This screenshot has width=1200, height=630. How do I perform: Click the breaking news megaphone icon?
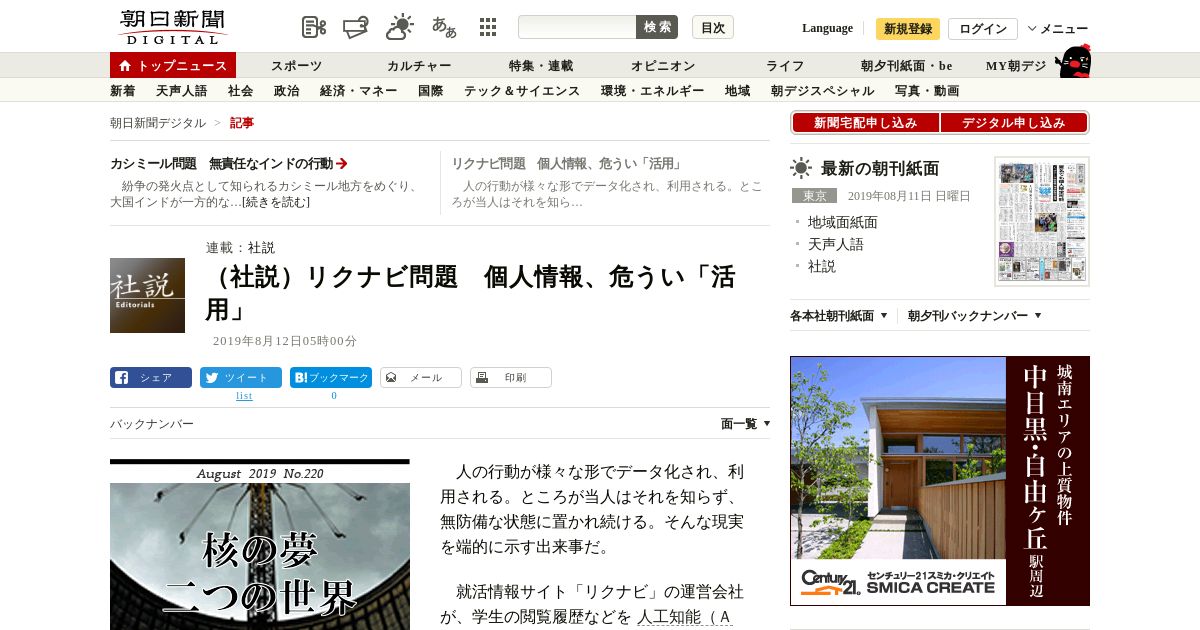pyautogui.click(x=356, y=27)
